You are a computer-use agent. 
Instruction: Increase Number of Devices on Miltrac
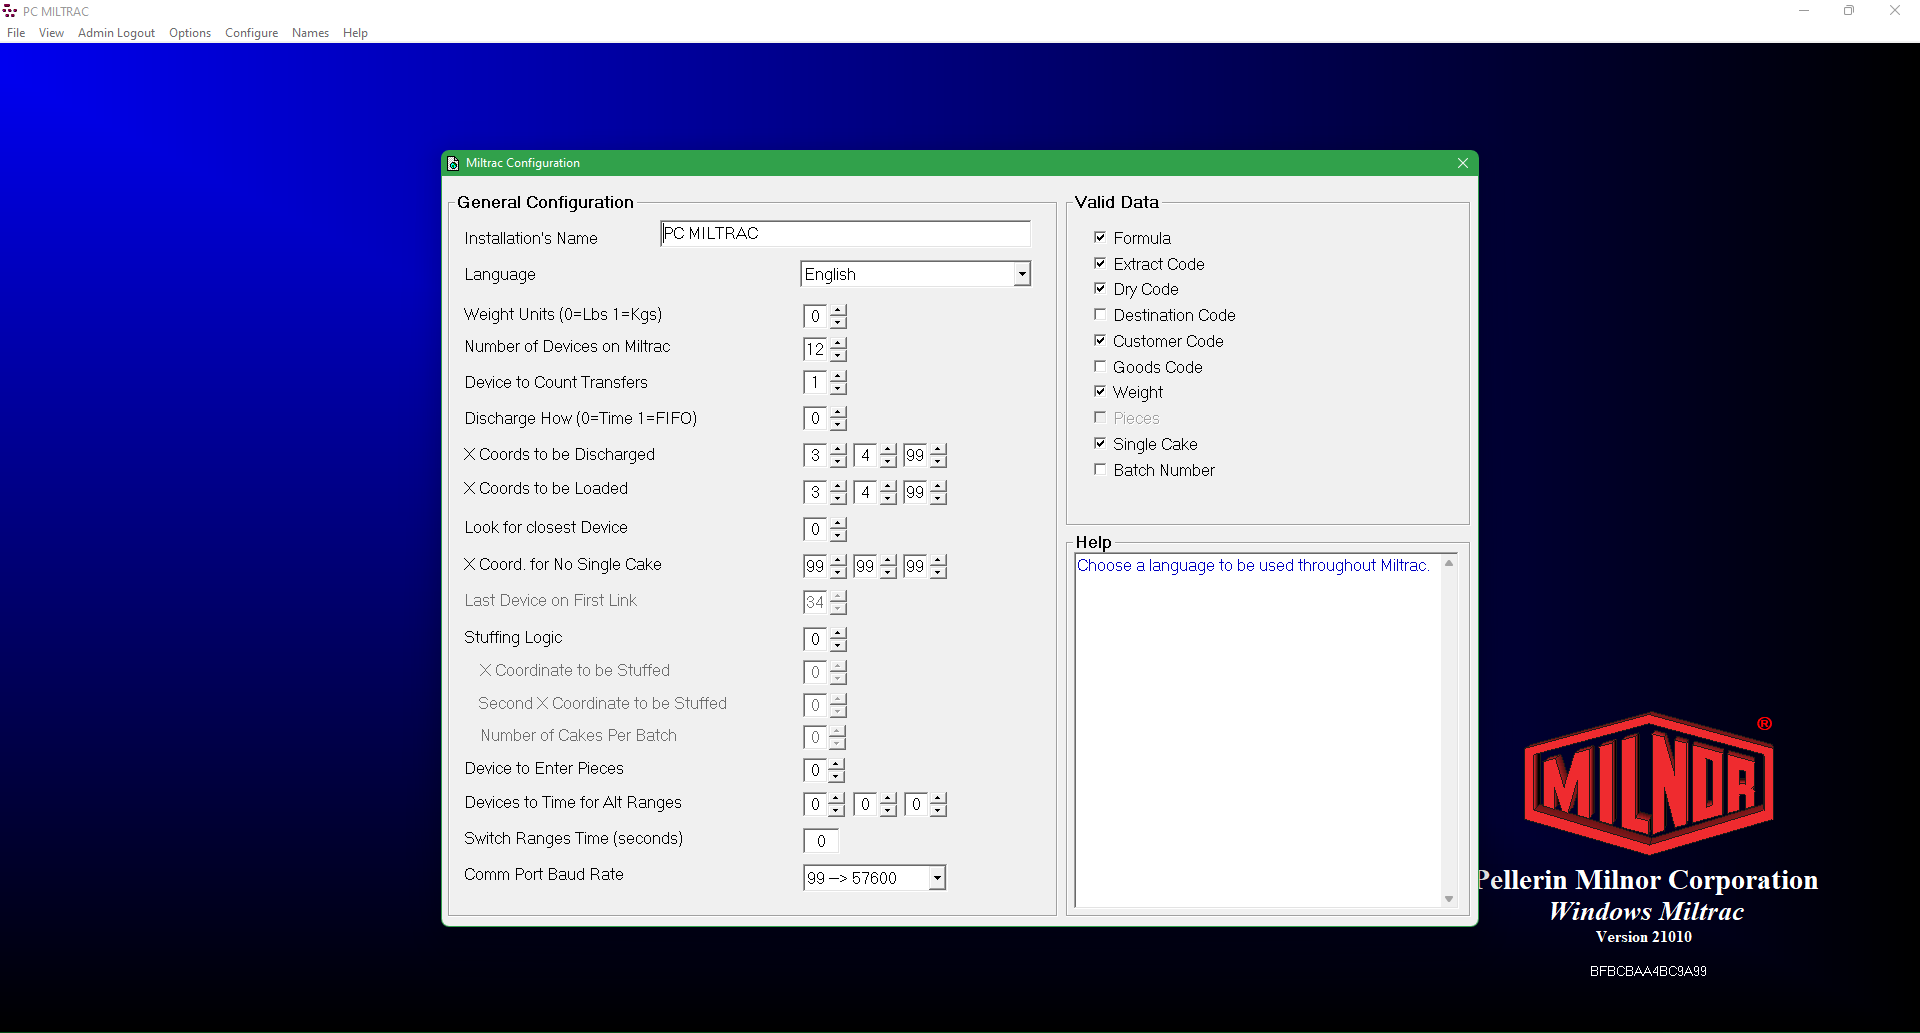[838, 343]
